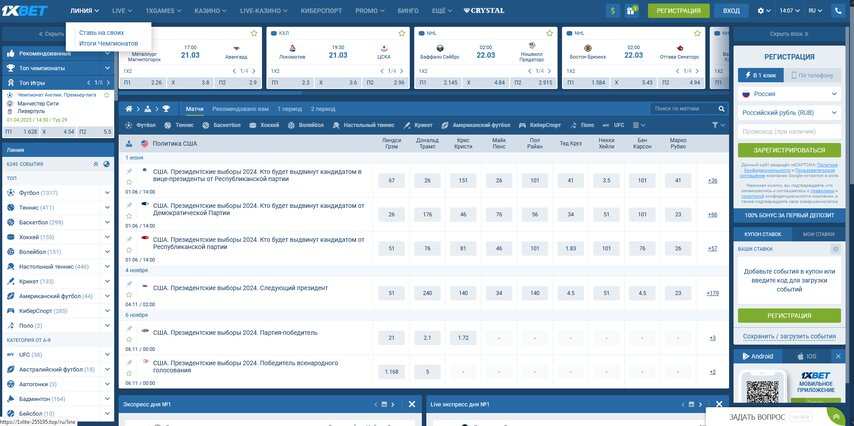The height and width of the screenshot is (426, 854).
Task: Switch to Рекомендовано вам tab
Action: [x=240, y=109]
